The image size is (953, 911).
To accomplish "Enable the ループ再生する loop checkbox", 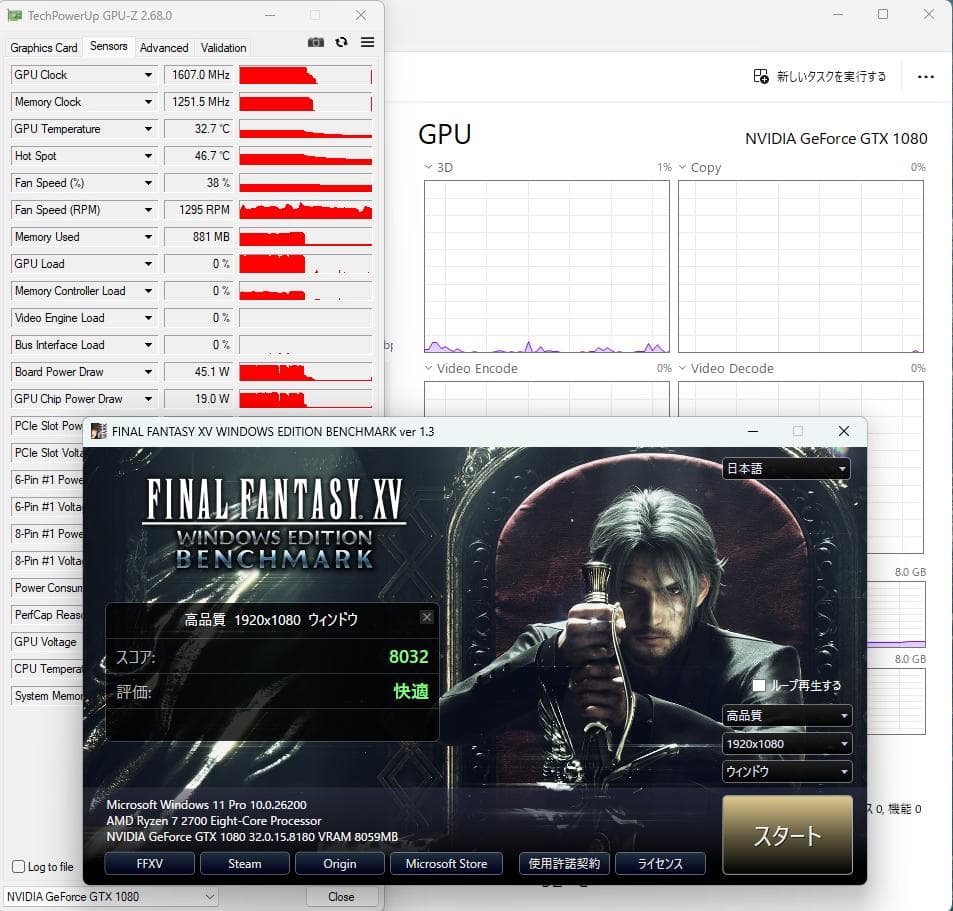I will (x=759, y=685).
